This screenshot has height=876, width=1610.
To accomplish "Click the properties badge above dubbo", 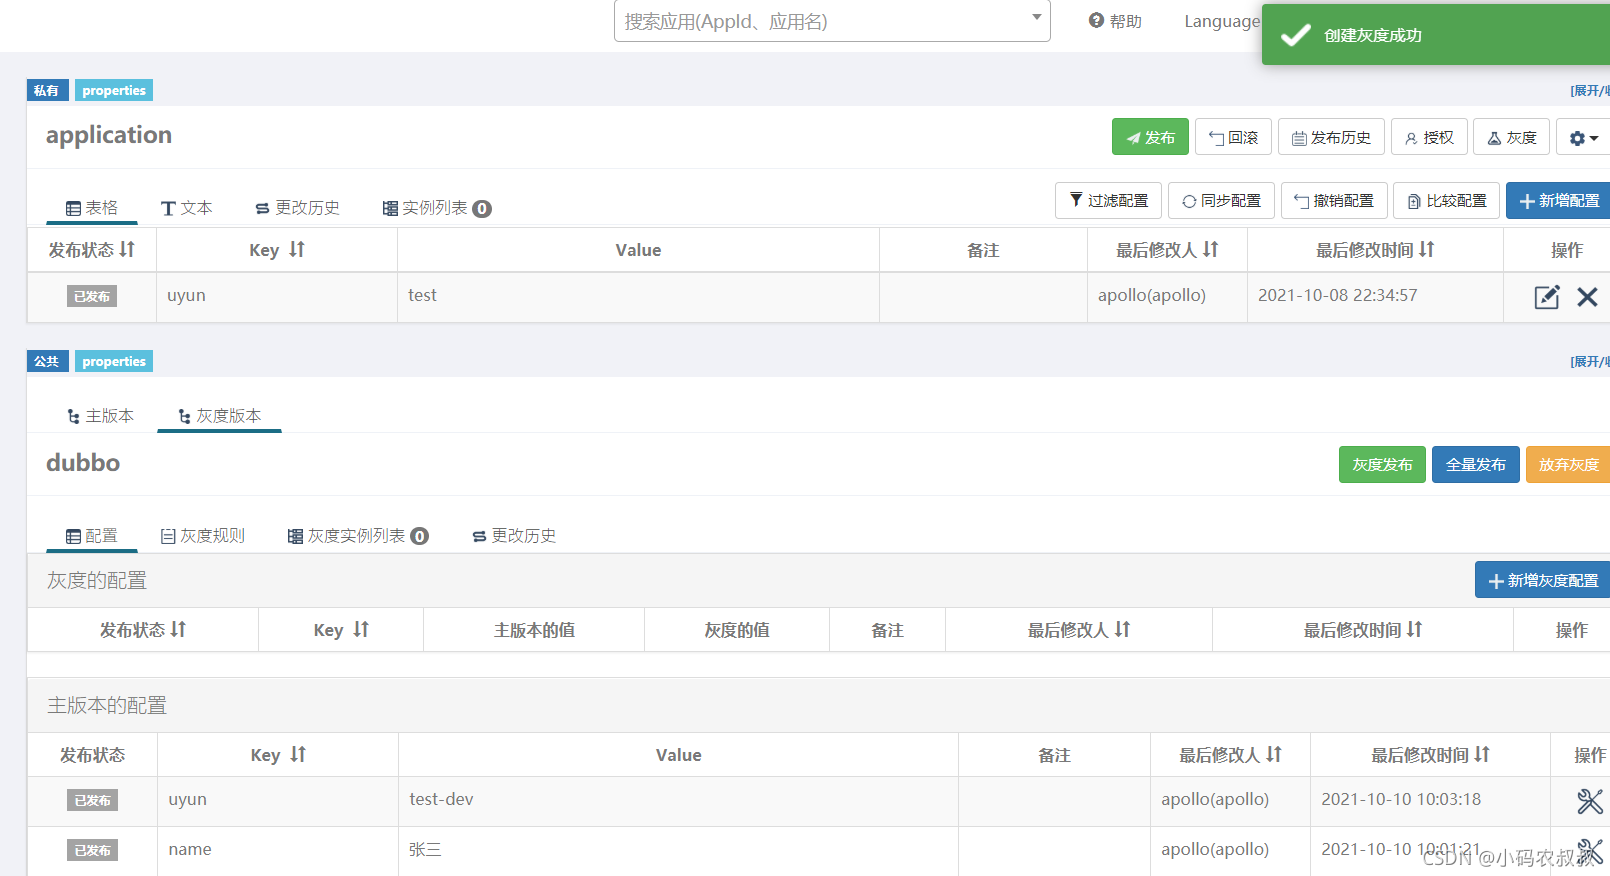I will 114,361.
